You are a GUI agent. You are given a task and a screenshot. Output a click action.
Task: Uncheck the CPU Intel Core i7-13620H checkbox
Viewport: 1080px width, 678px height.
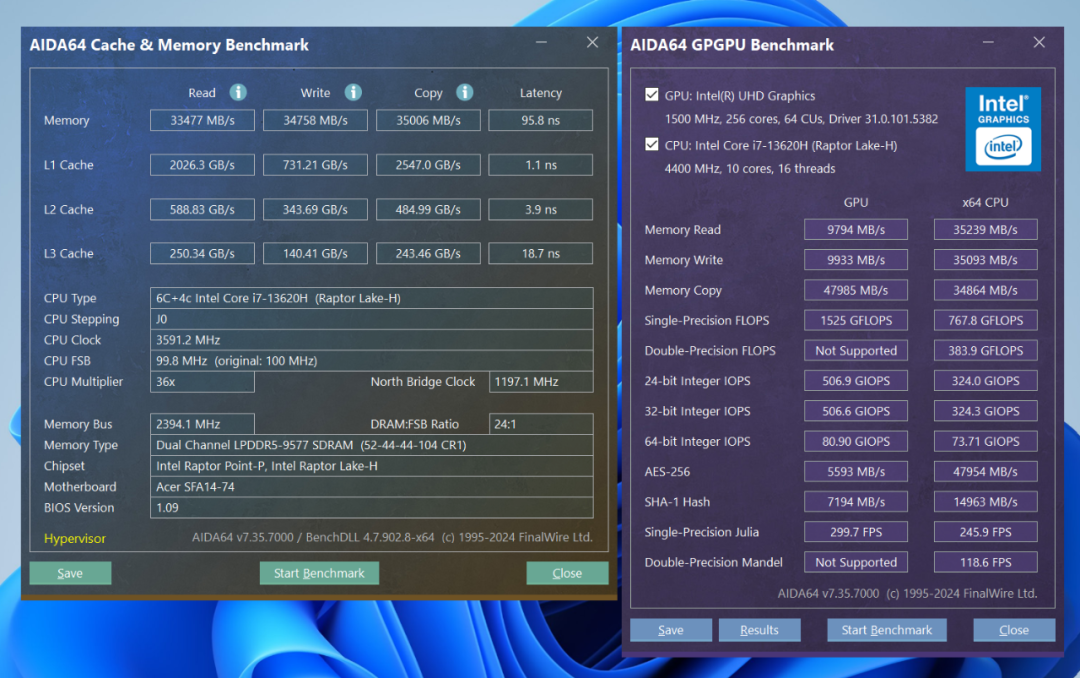[652, 145]
